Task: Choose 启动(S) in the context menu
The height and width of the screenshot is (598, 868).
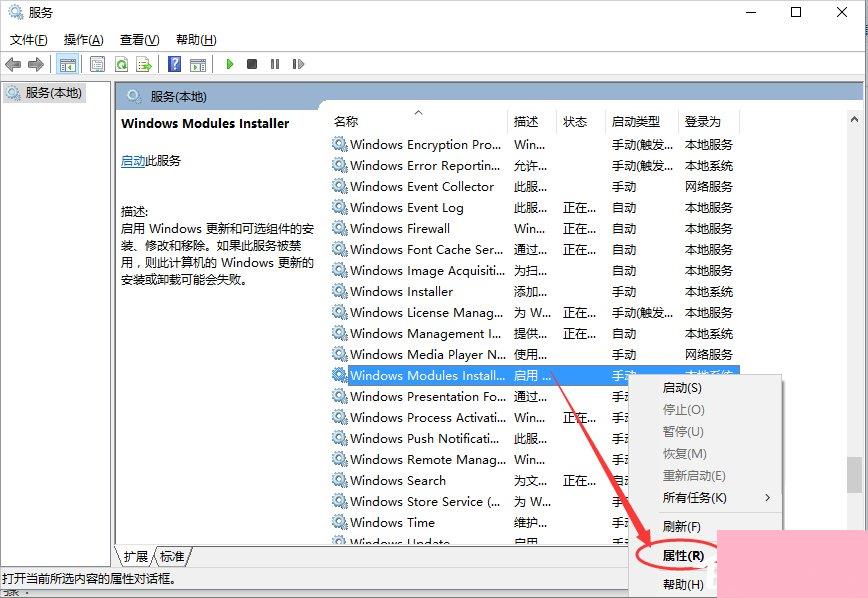Action: tap(682, 388)
